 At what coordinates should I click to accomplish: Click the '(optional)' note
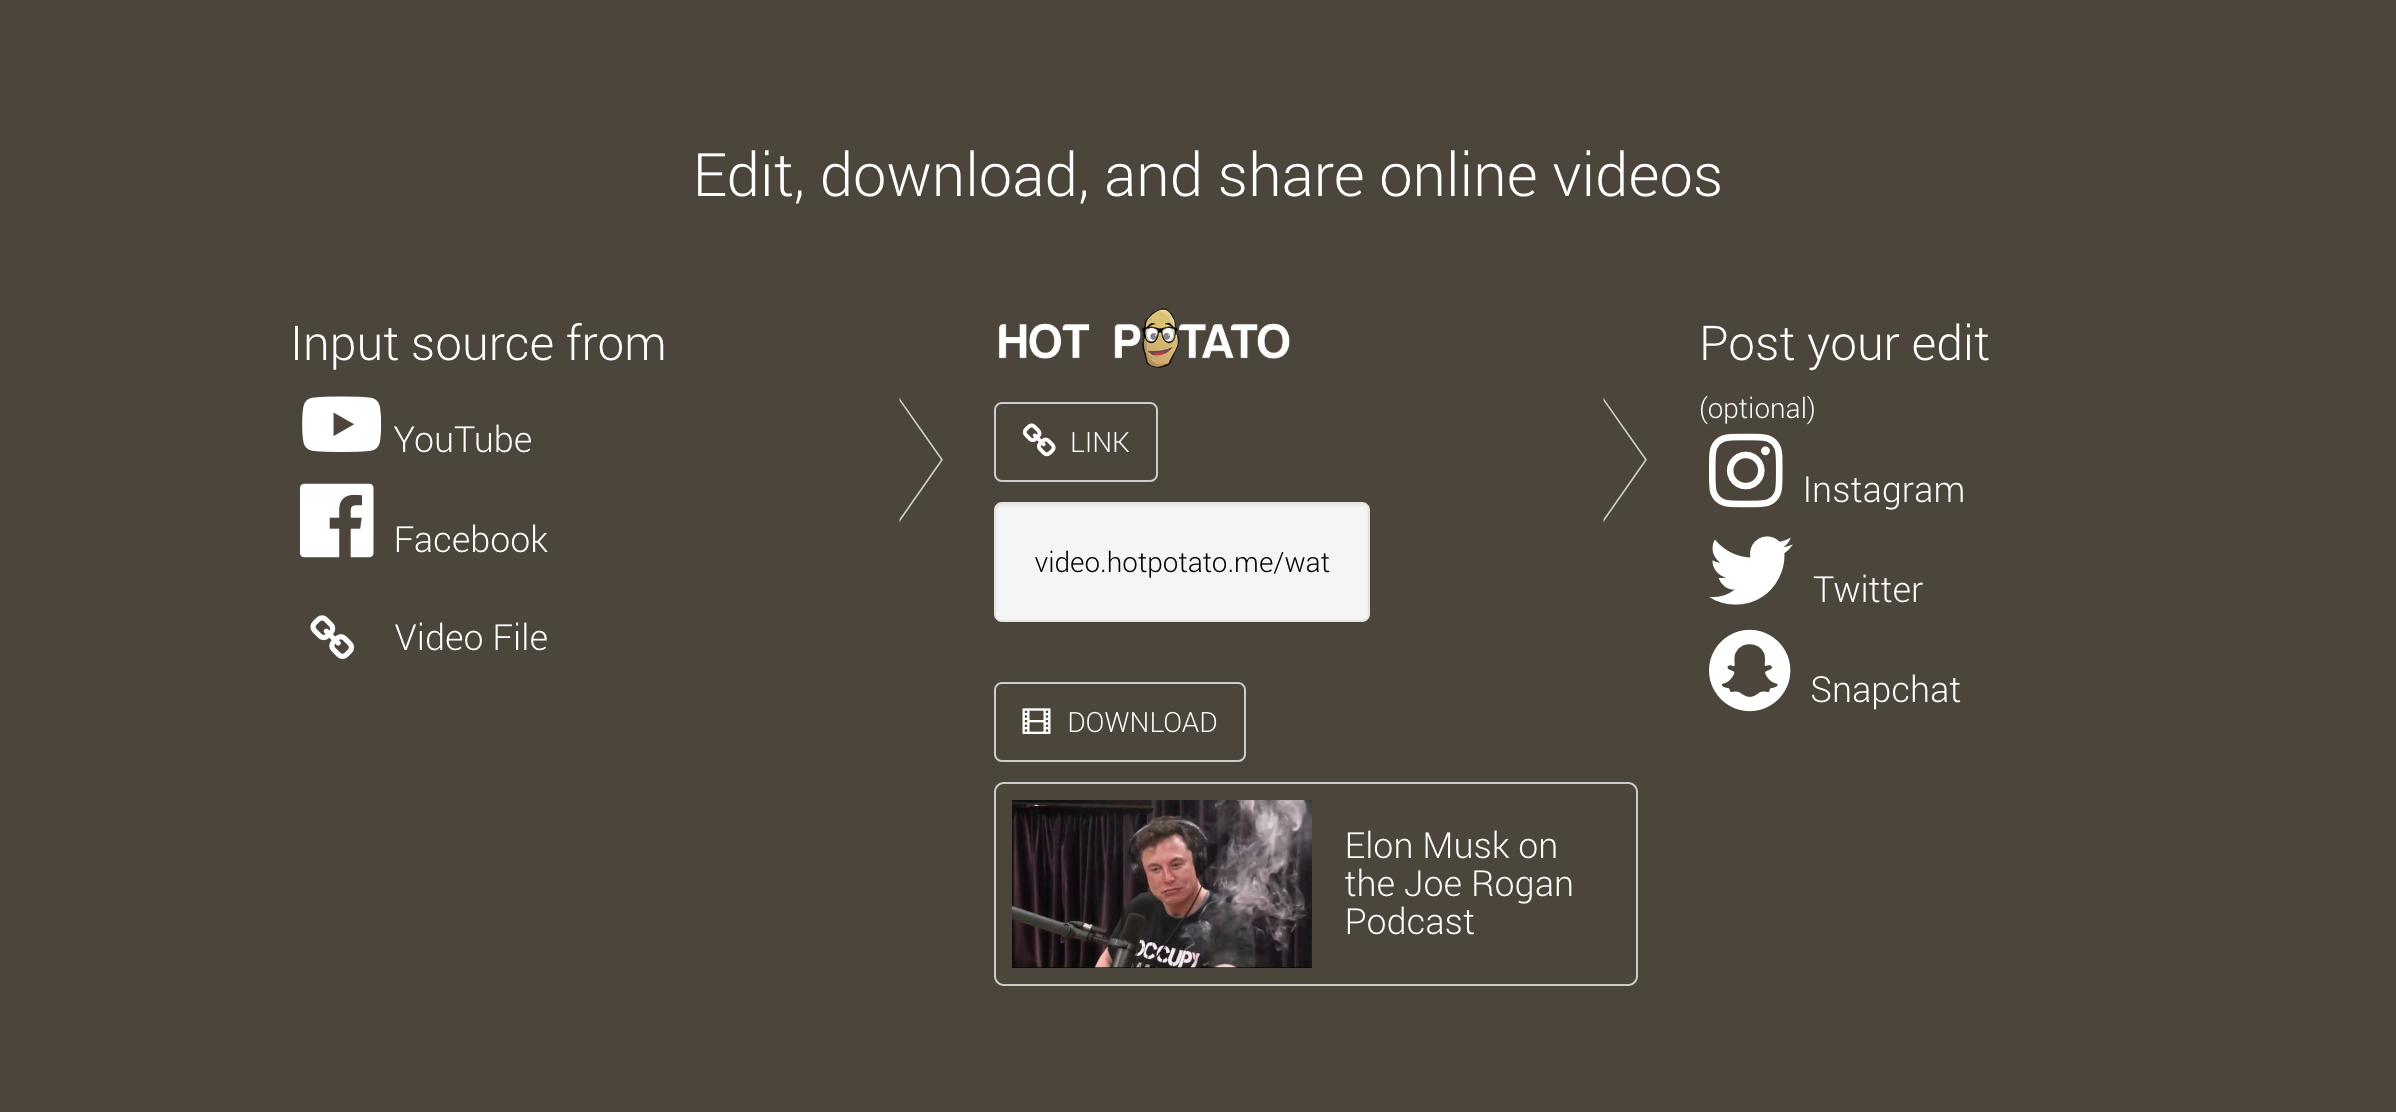1757,408
